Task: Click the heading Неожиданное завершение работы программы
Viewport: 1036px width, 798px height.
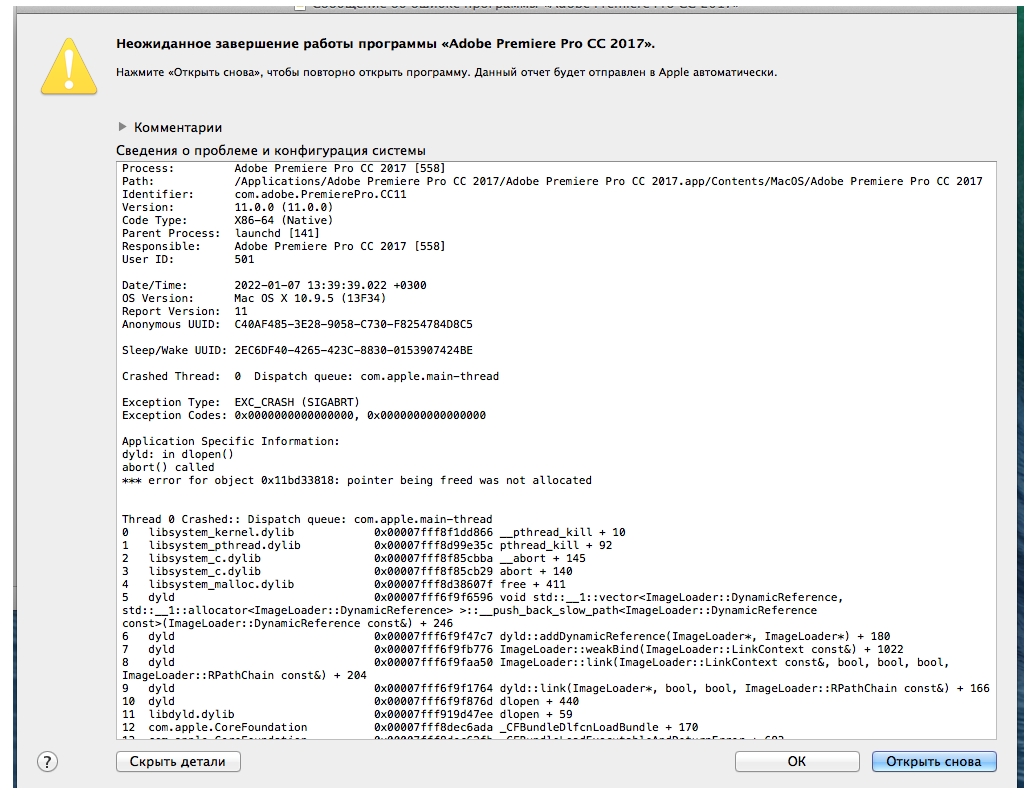Action: (x=386, y=44)
